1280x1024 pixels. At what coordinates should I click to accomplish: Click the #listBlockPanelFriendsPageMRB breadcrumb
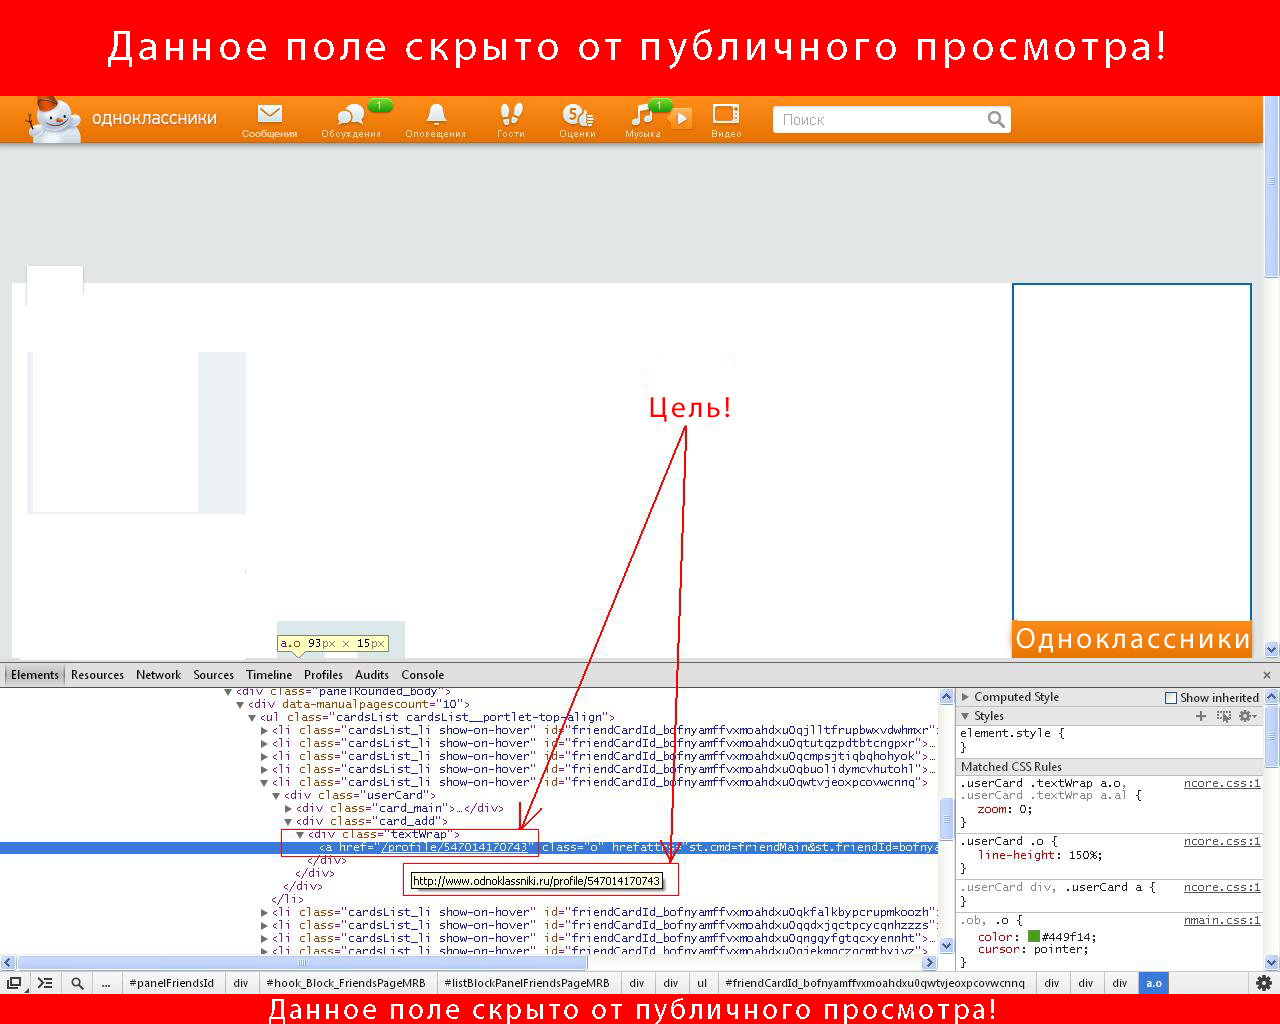pyautogui.click(x=526, y=983)
